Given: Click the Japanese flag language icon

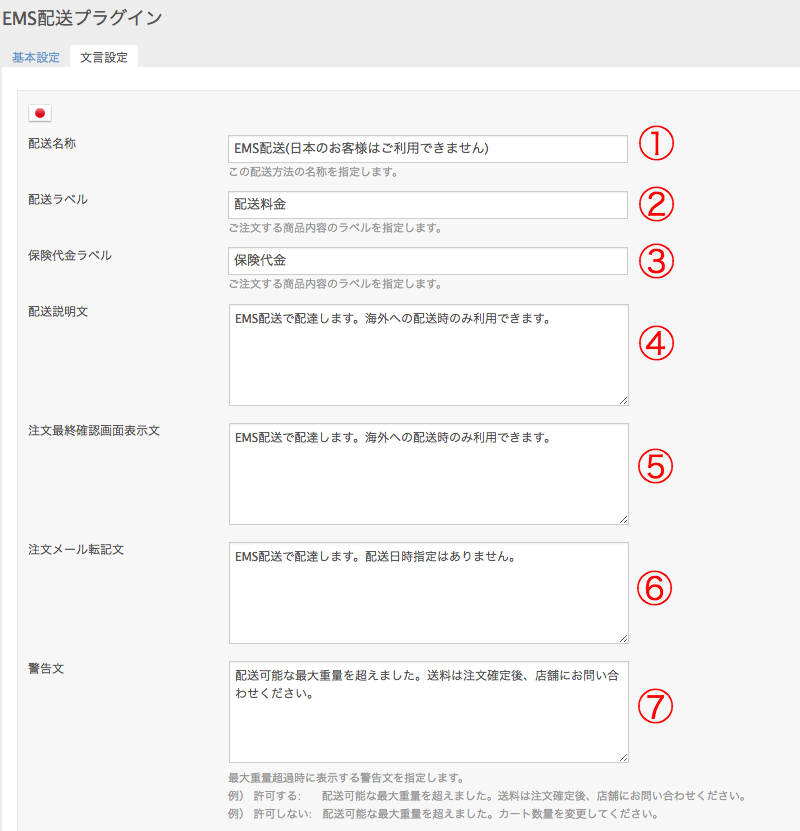Looking at the screenshot, I should pyautogui.click(x=41, y=113).
